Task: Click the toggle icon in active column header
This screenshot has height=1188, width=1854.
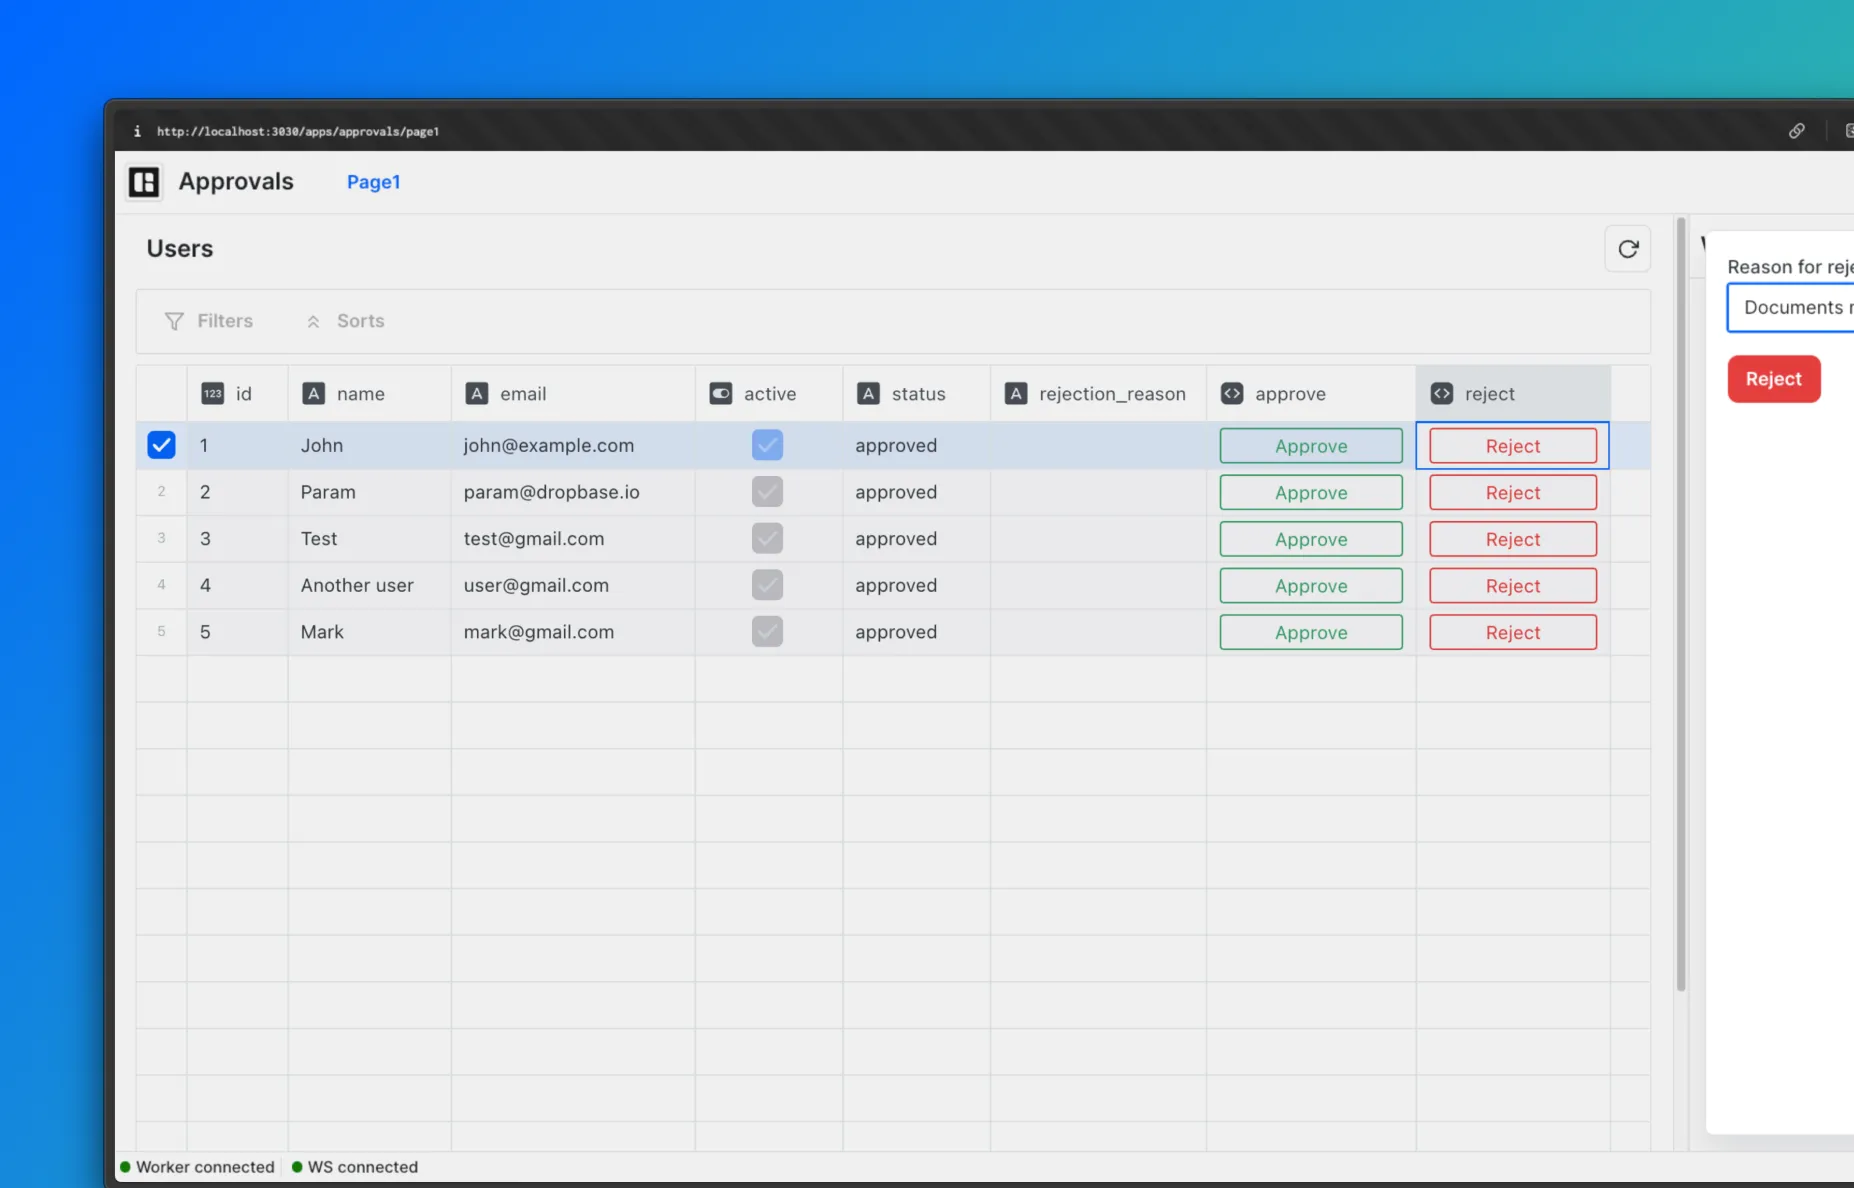Action: click(x=720, y=393)
